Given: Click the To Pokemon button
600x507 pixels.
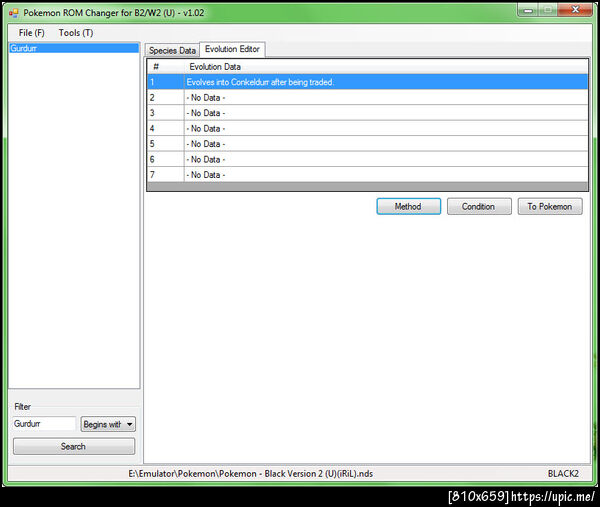Looking at the screenshot, I should (550, 206).
